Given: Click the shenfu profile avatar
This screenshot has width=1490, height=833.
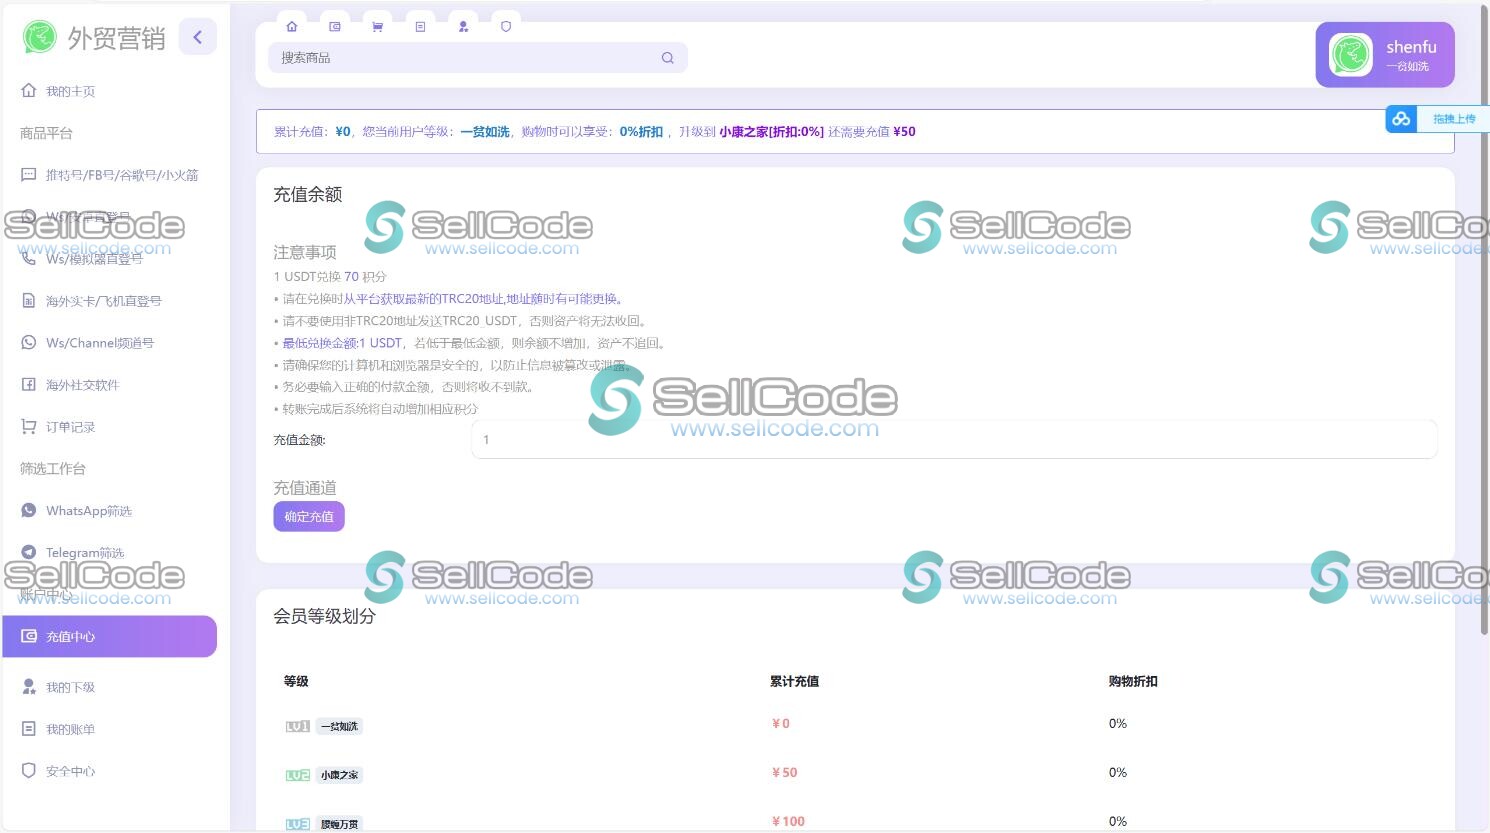Looking at the screenshot, I should (1350, 55).
